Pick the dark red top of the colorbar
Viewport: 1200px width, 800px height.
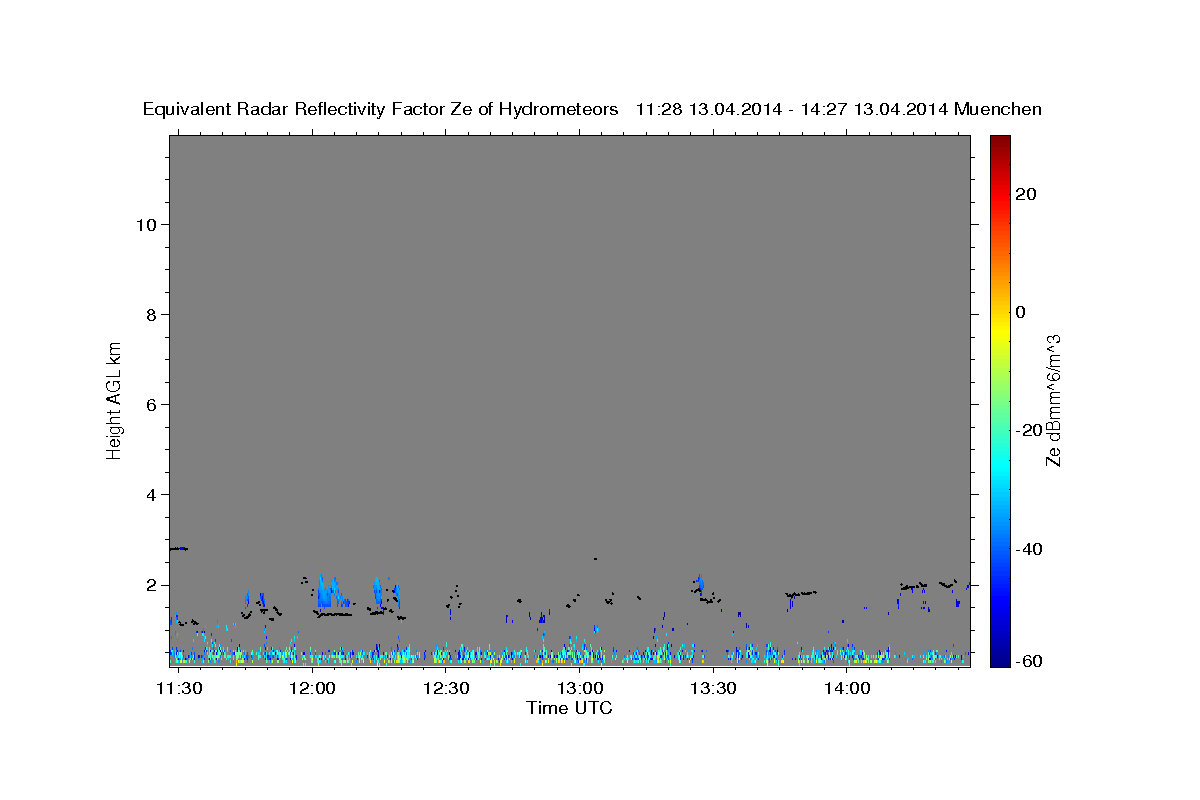tap(1000, 142)
